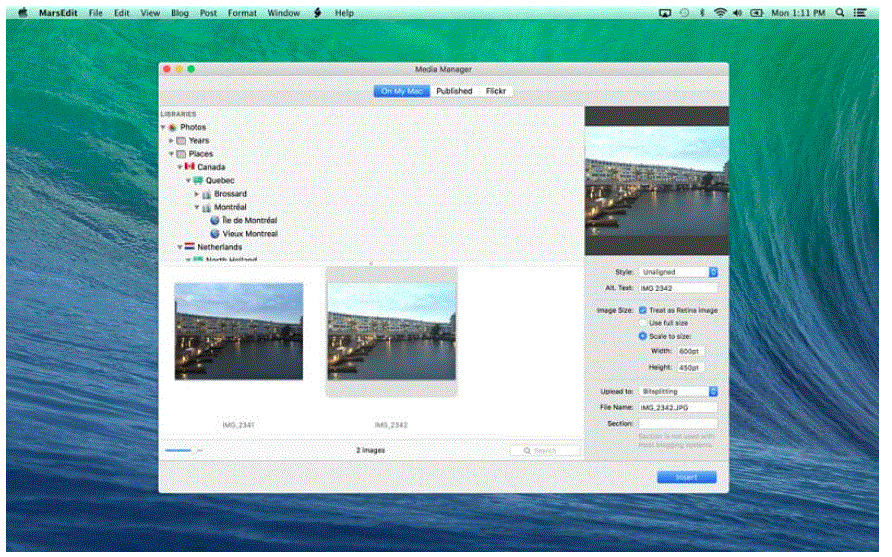892x557 pixels.
Task: Enable Treat as Retina image checkbox
Action: [643, 310]
